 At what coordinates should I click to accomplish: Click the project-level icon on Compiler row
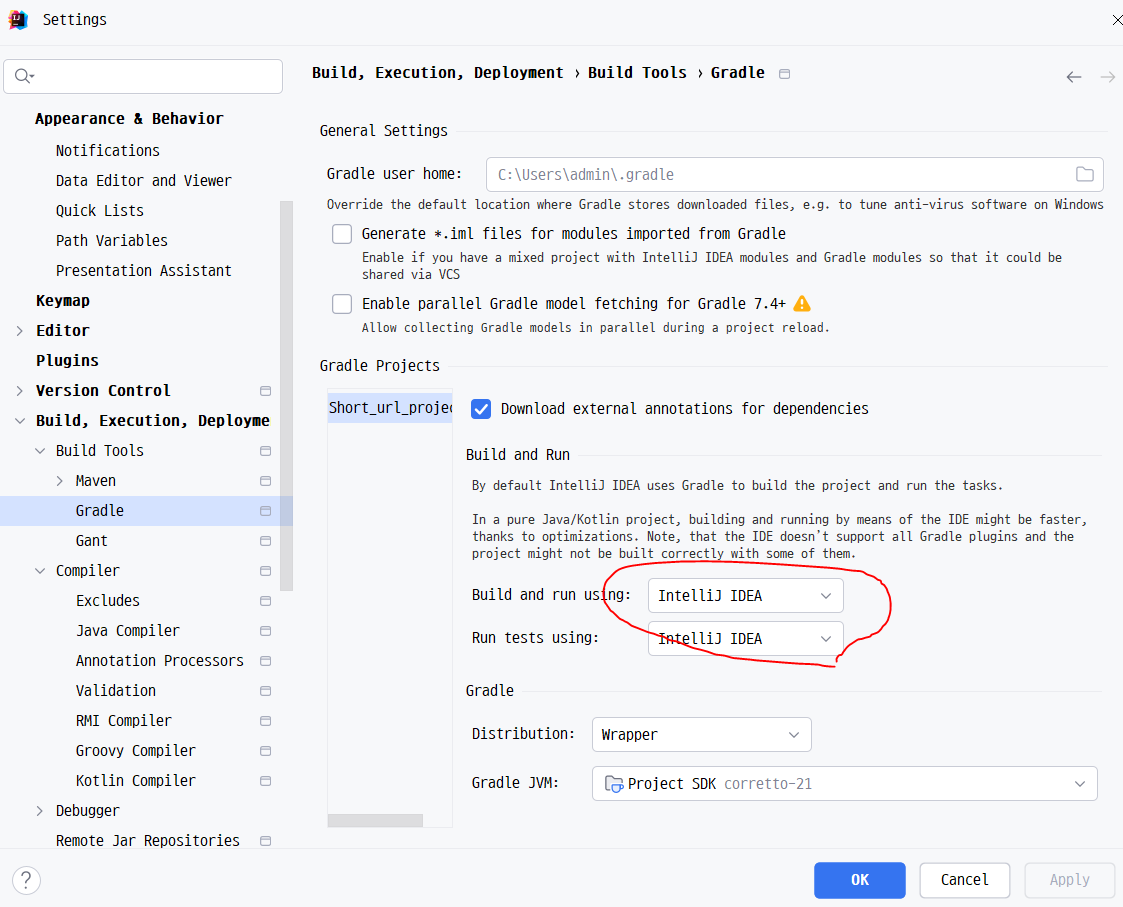coord(265,571)
